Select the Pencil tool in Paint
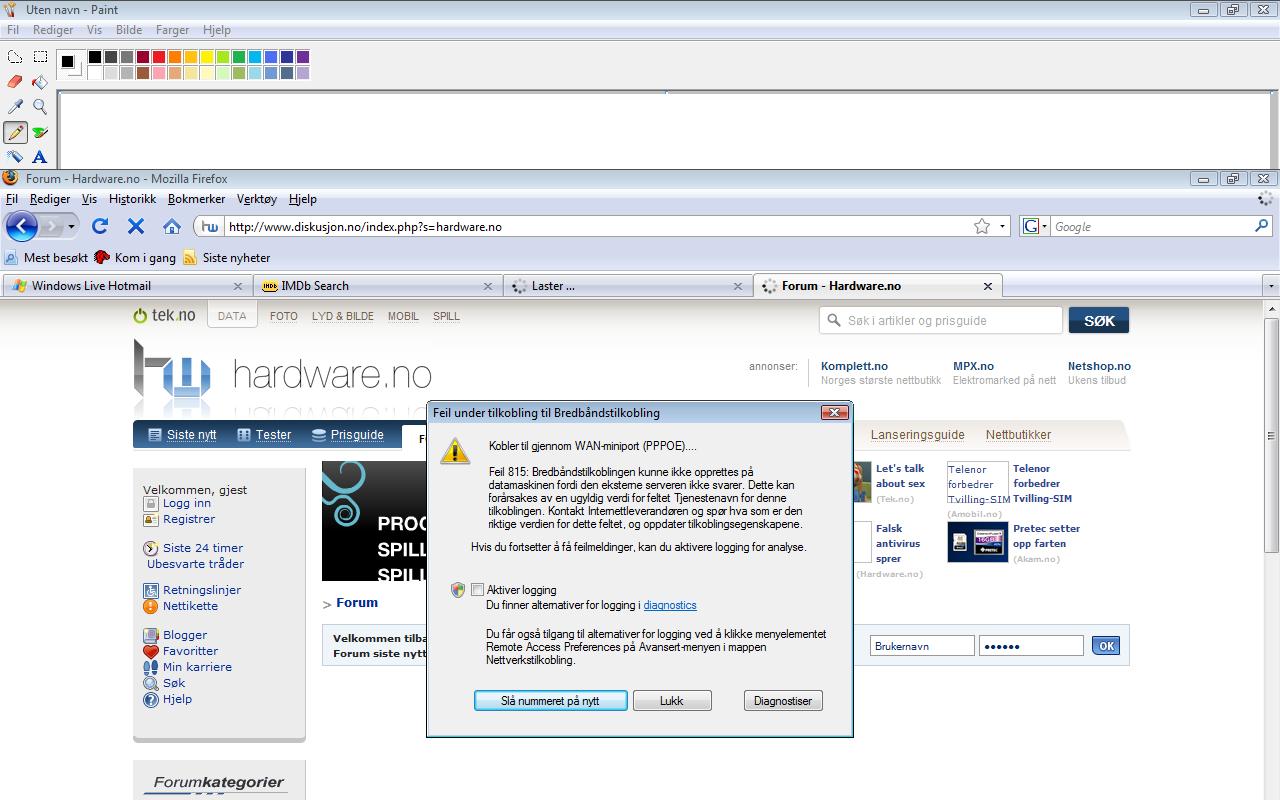This screenshot has width=1280, height=800. point(15,132)
